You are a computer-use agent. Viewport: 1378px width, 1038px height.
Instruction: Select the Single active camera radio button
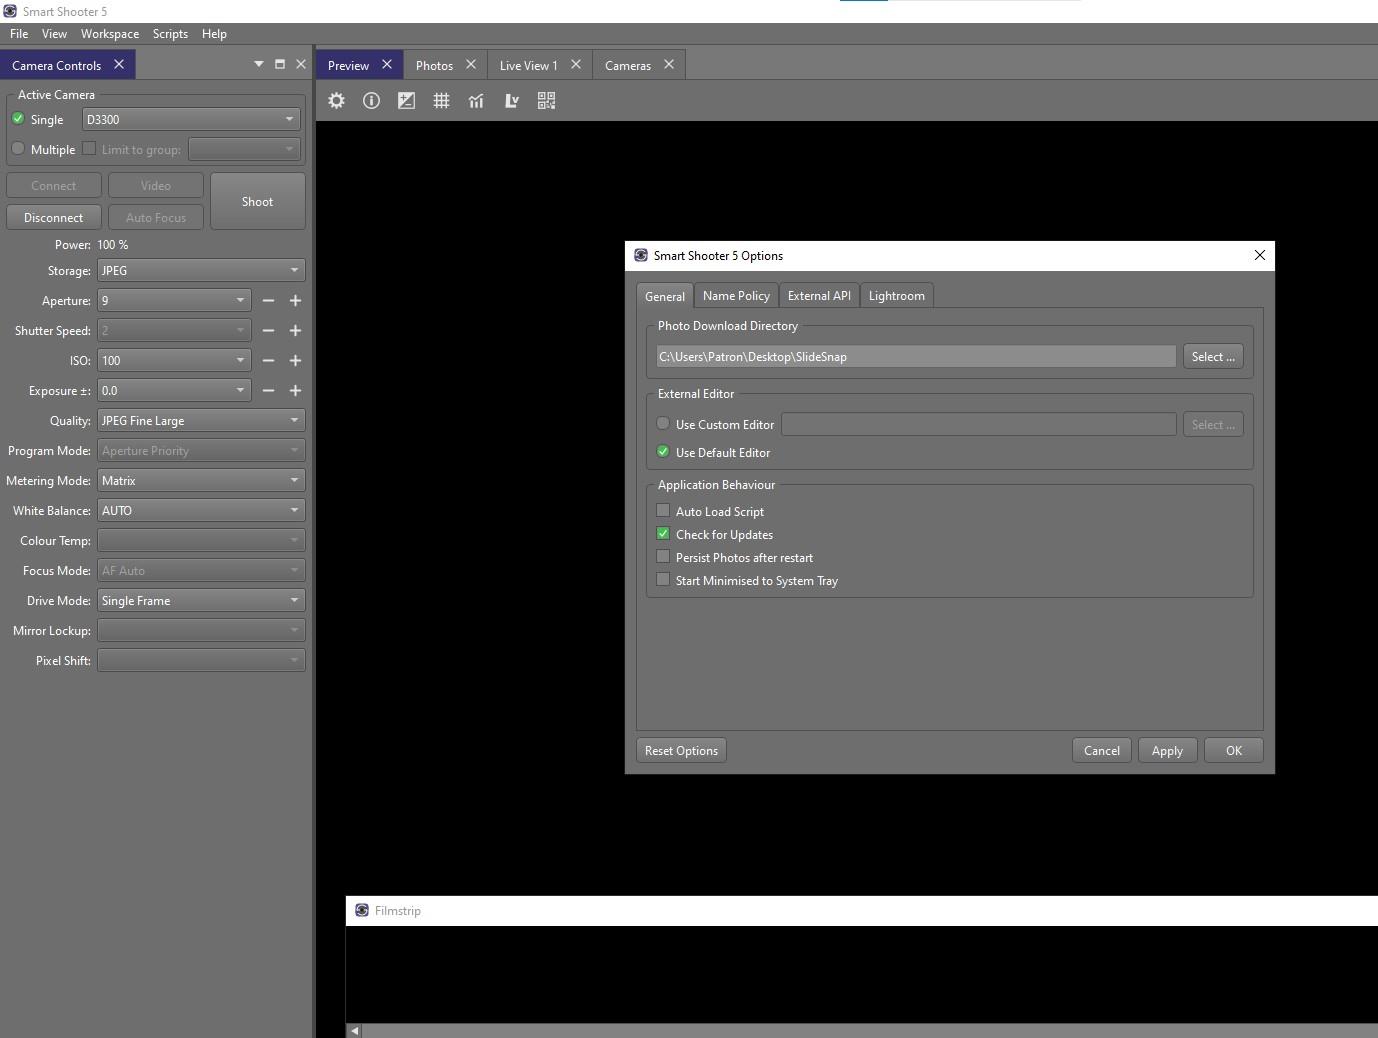tap(18, 119)
